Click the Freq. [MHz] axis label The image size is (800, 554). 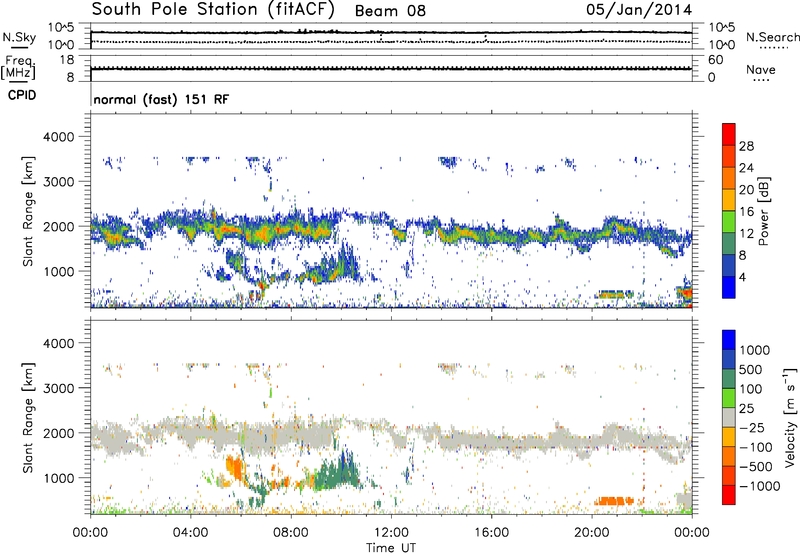(x=18, y=67)
